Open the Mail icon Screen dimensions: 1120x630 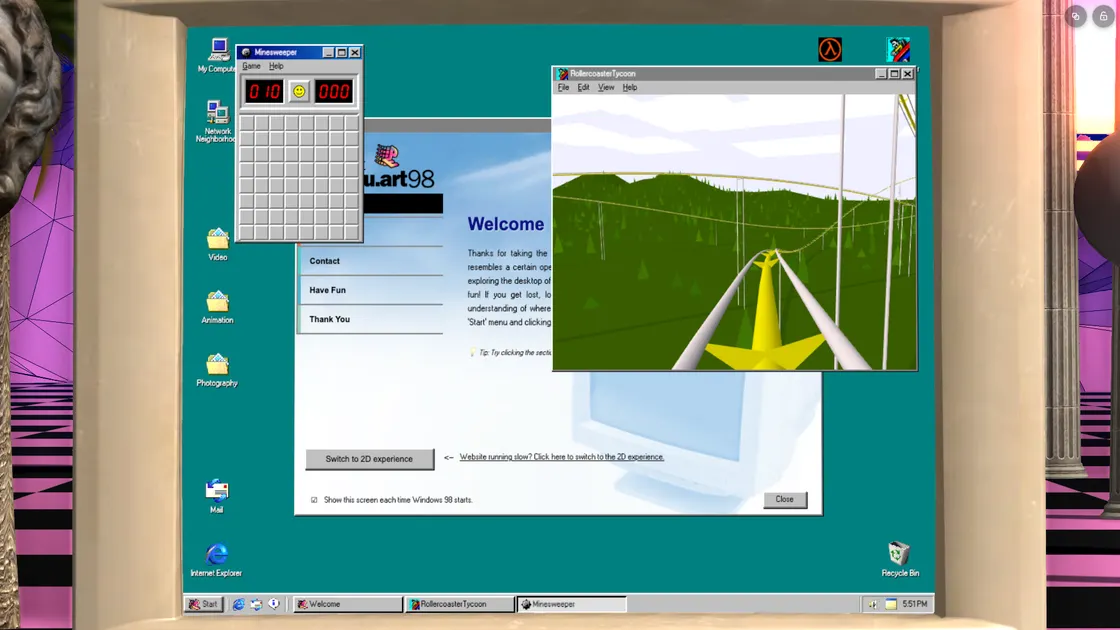tap(216, 489)
